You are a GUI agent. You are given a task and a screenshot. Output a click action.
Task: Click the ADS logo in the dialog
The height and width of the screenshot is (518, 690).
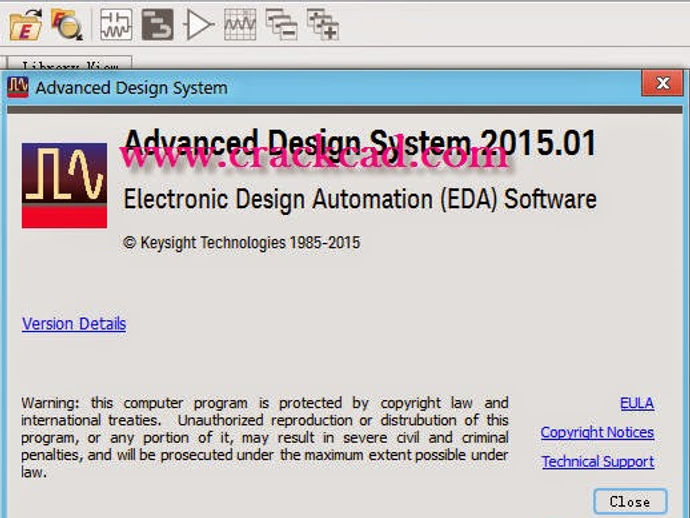(x=64, y=185)
